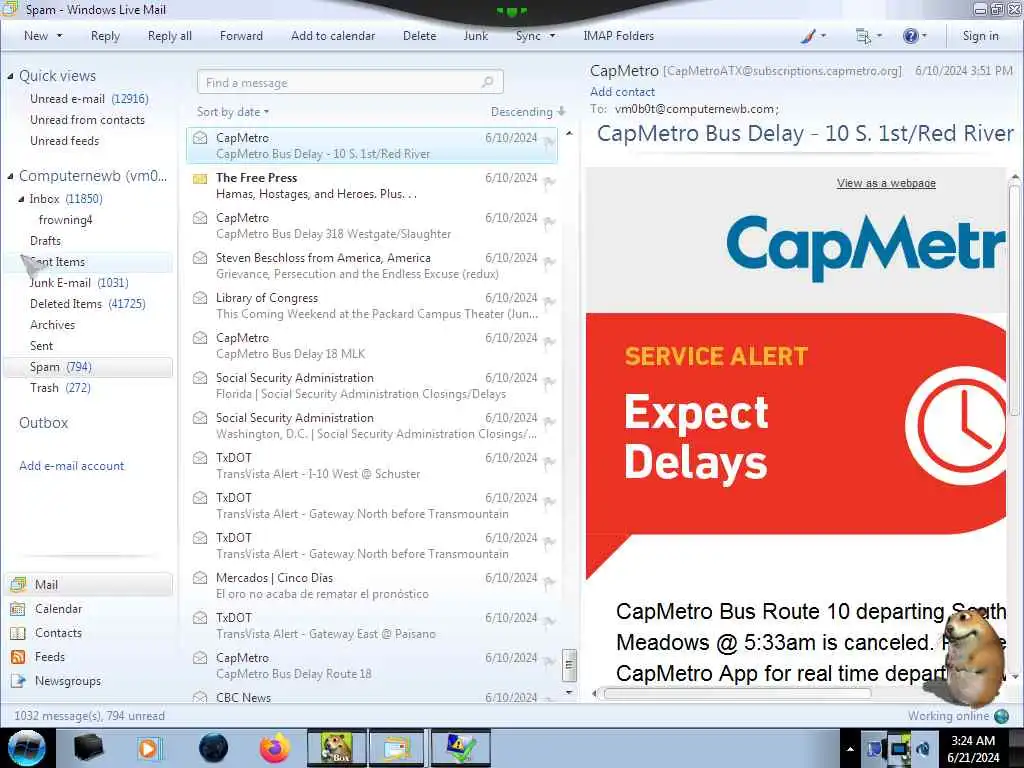Click envelope icon of The Free Press message
Image resolution: width=1024 pixels, height=768 pixels.
[200, 178]
